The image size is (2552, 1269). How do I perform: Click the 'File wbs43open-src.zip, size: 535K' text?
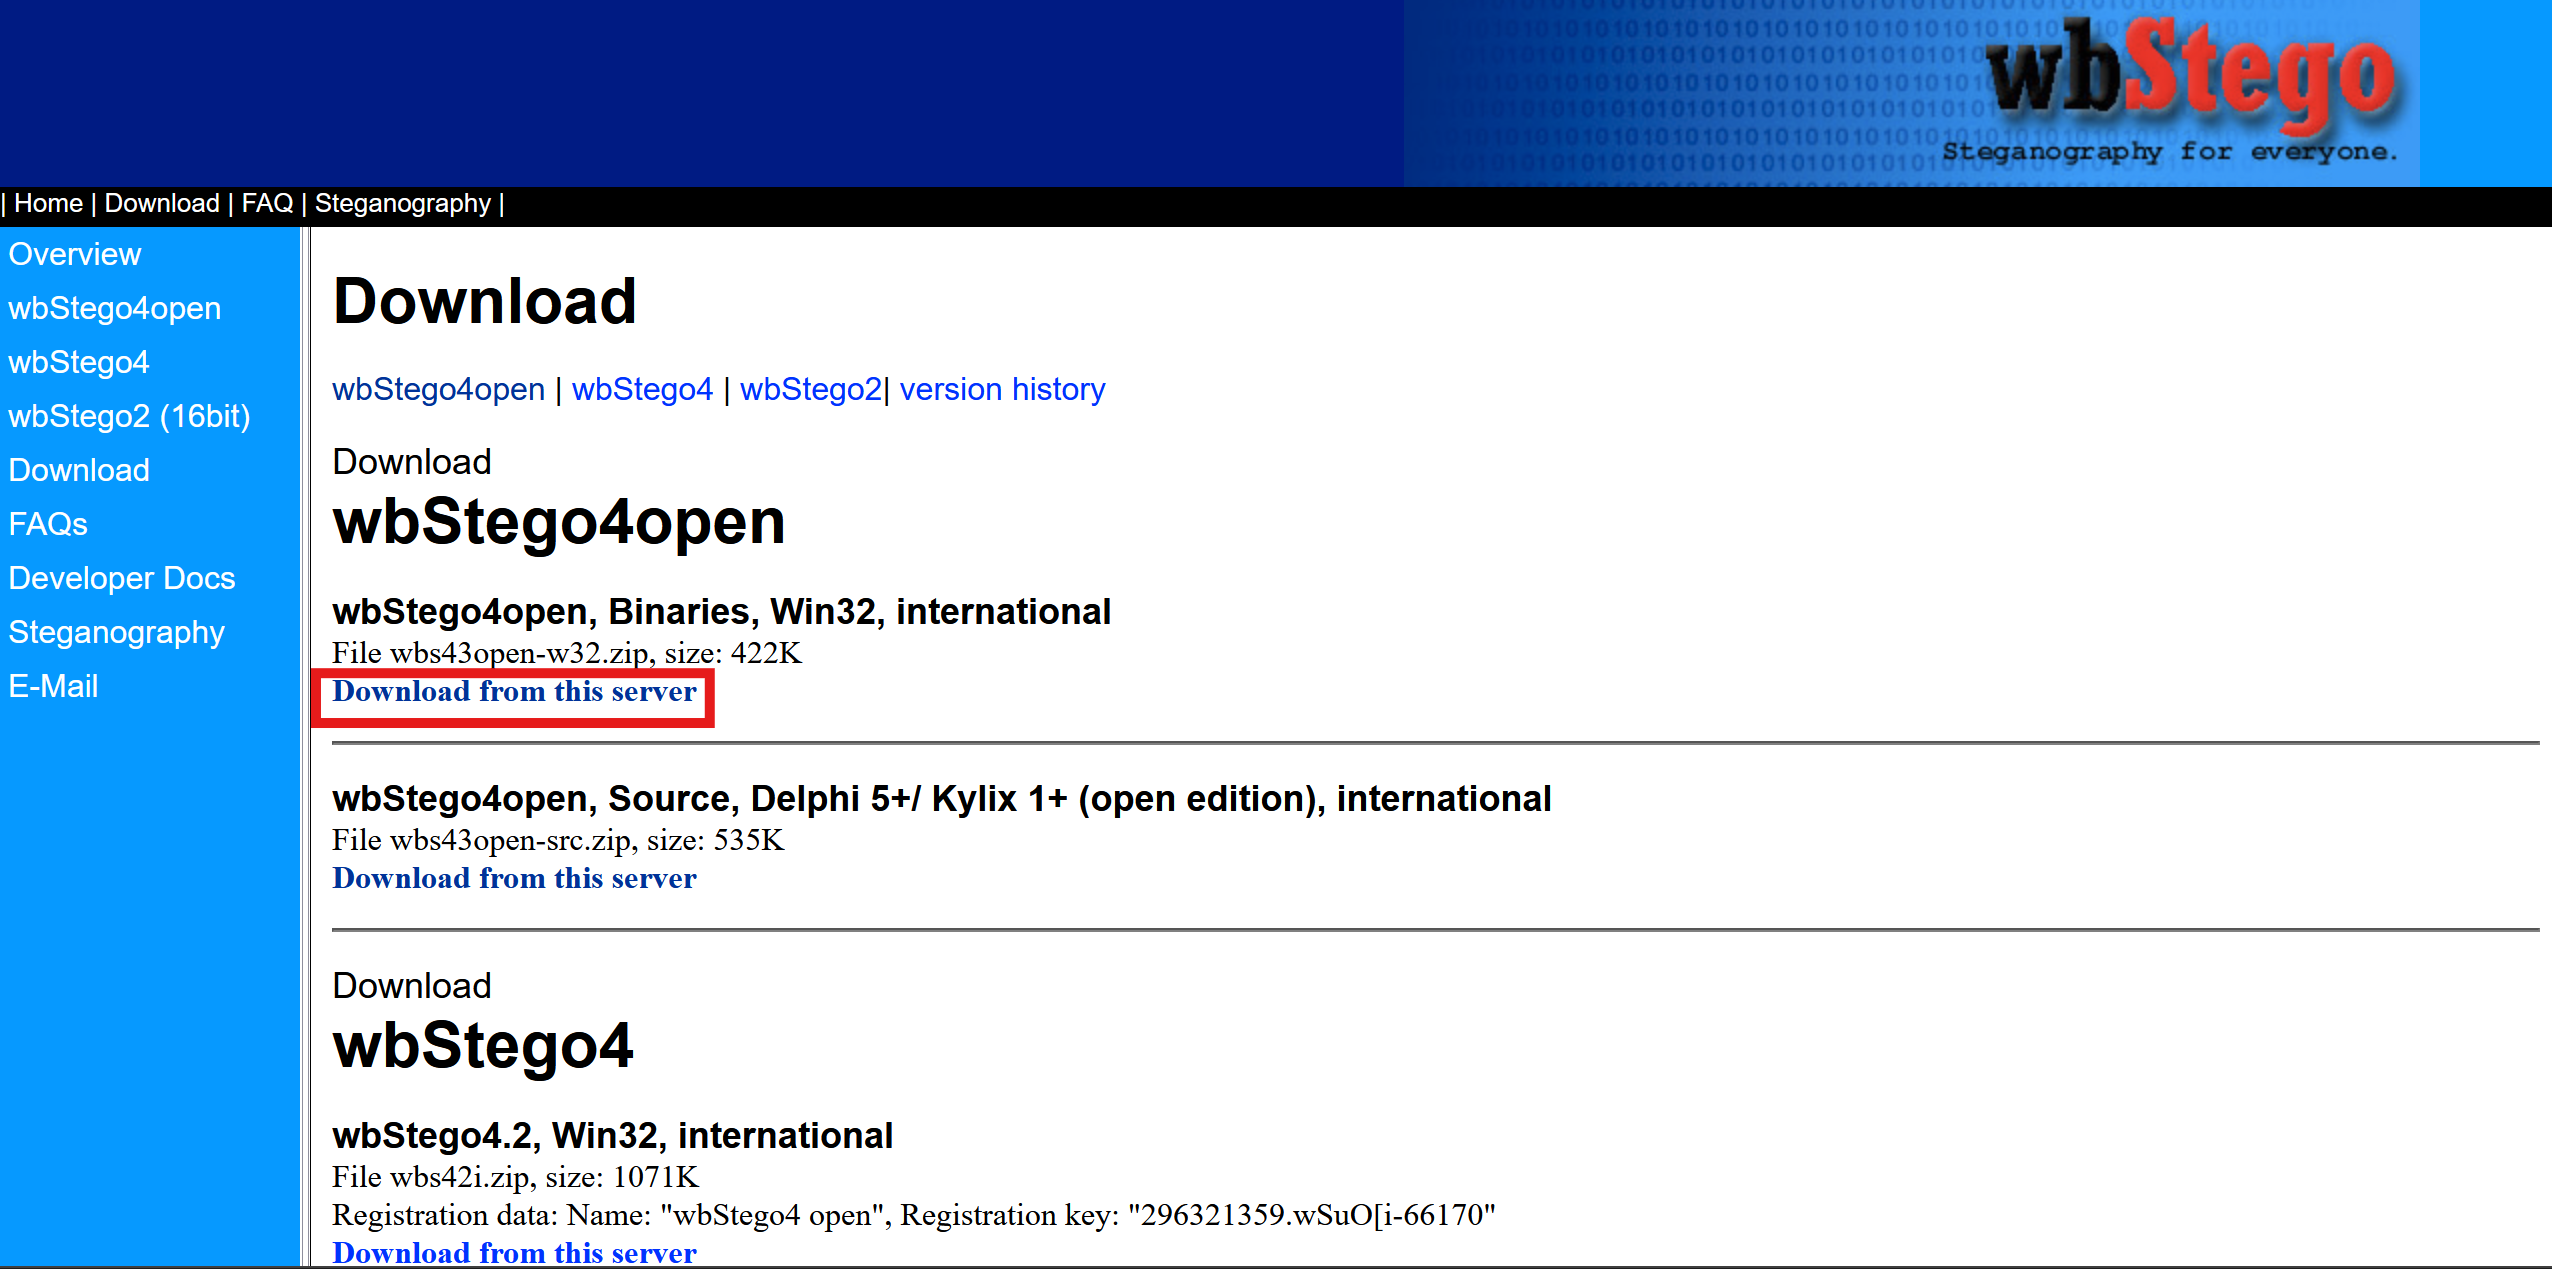point(558,841)
